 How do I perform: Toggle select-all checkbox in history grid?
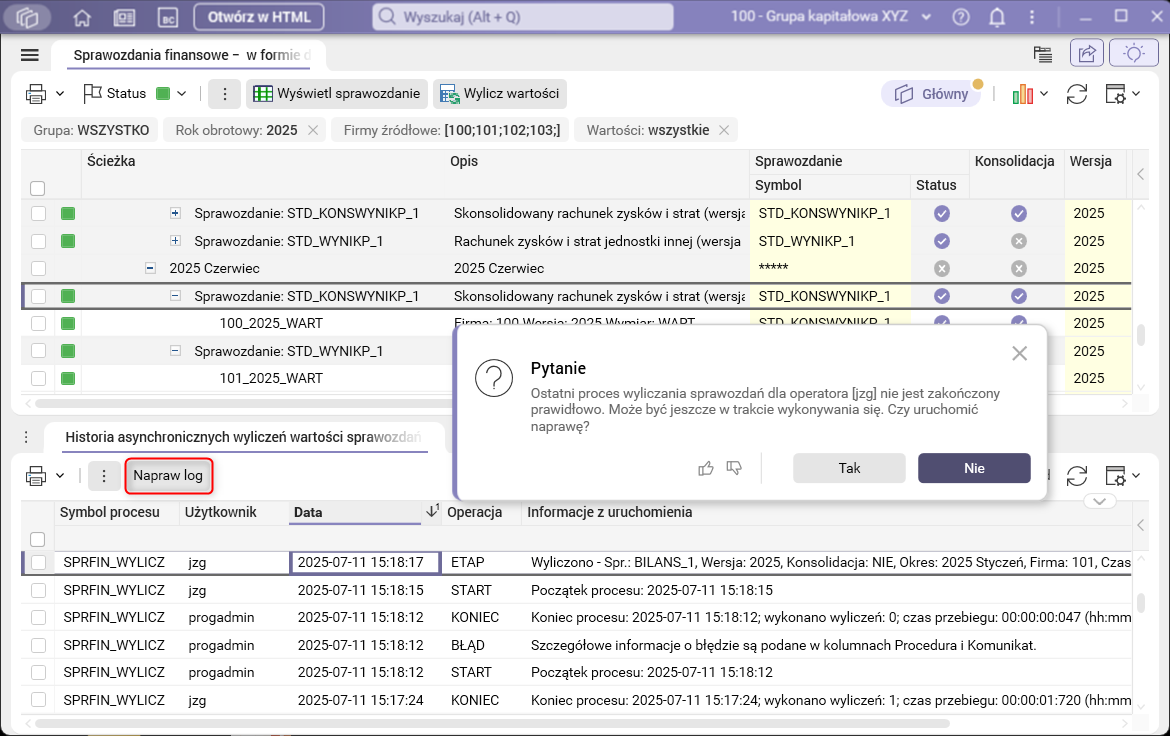pyautogui.click(x=37, y=539)
